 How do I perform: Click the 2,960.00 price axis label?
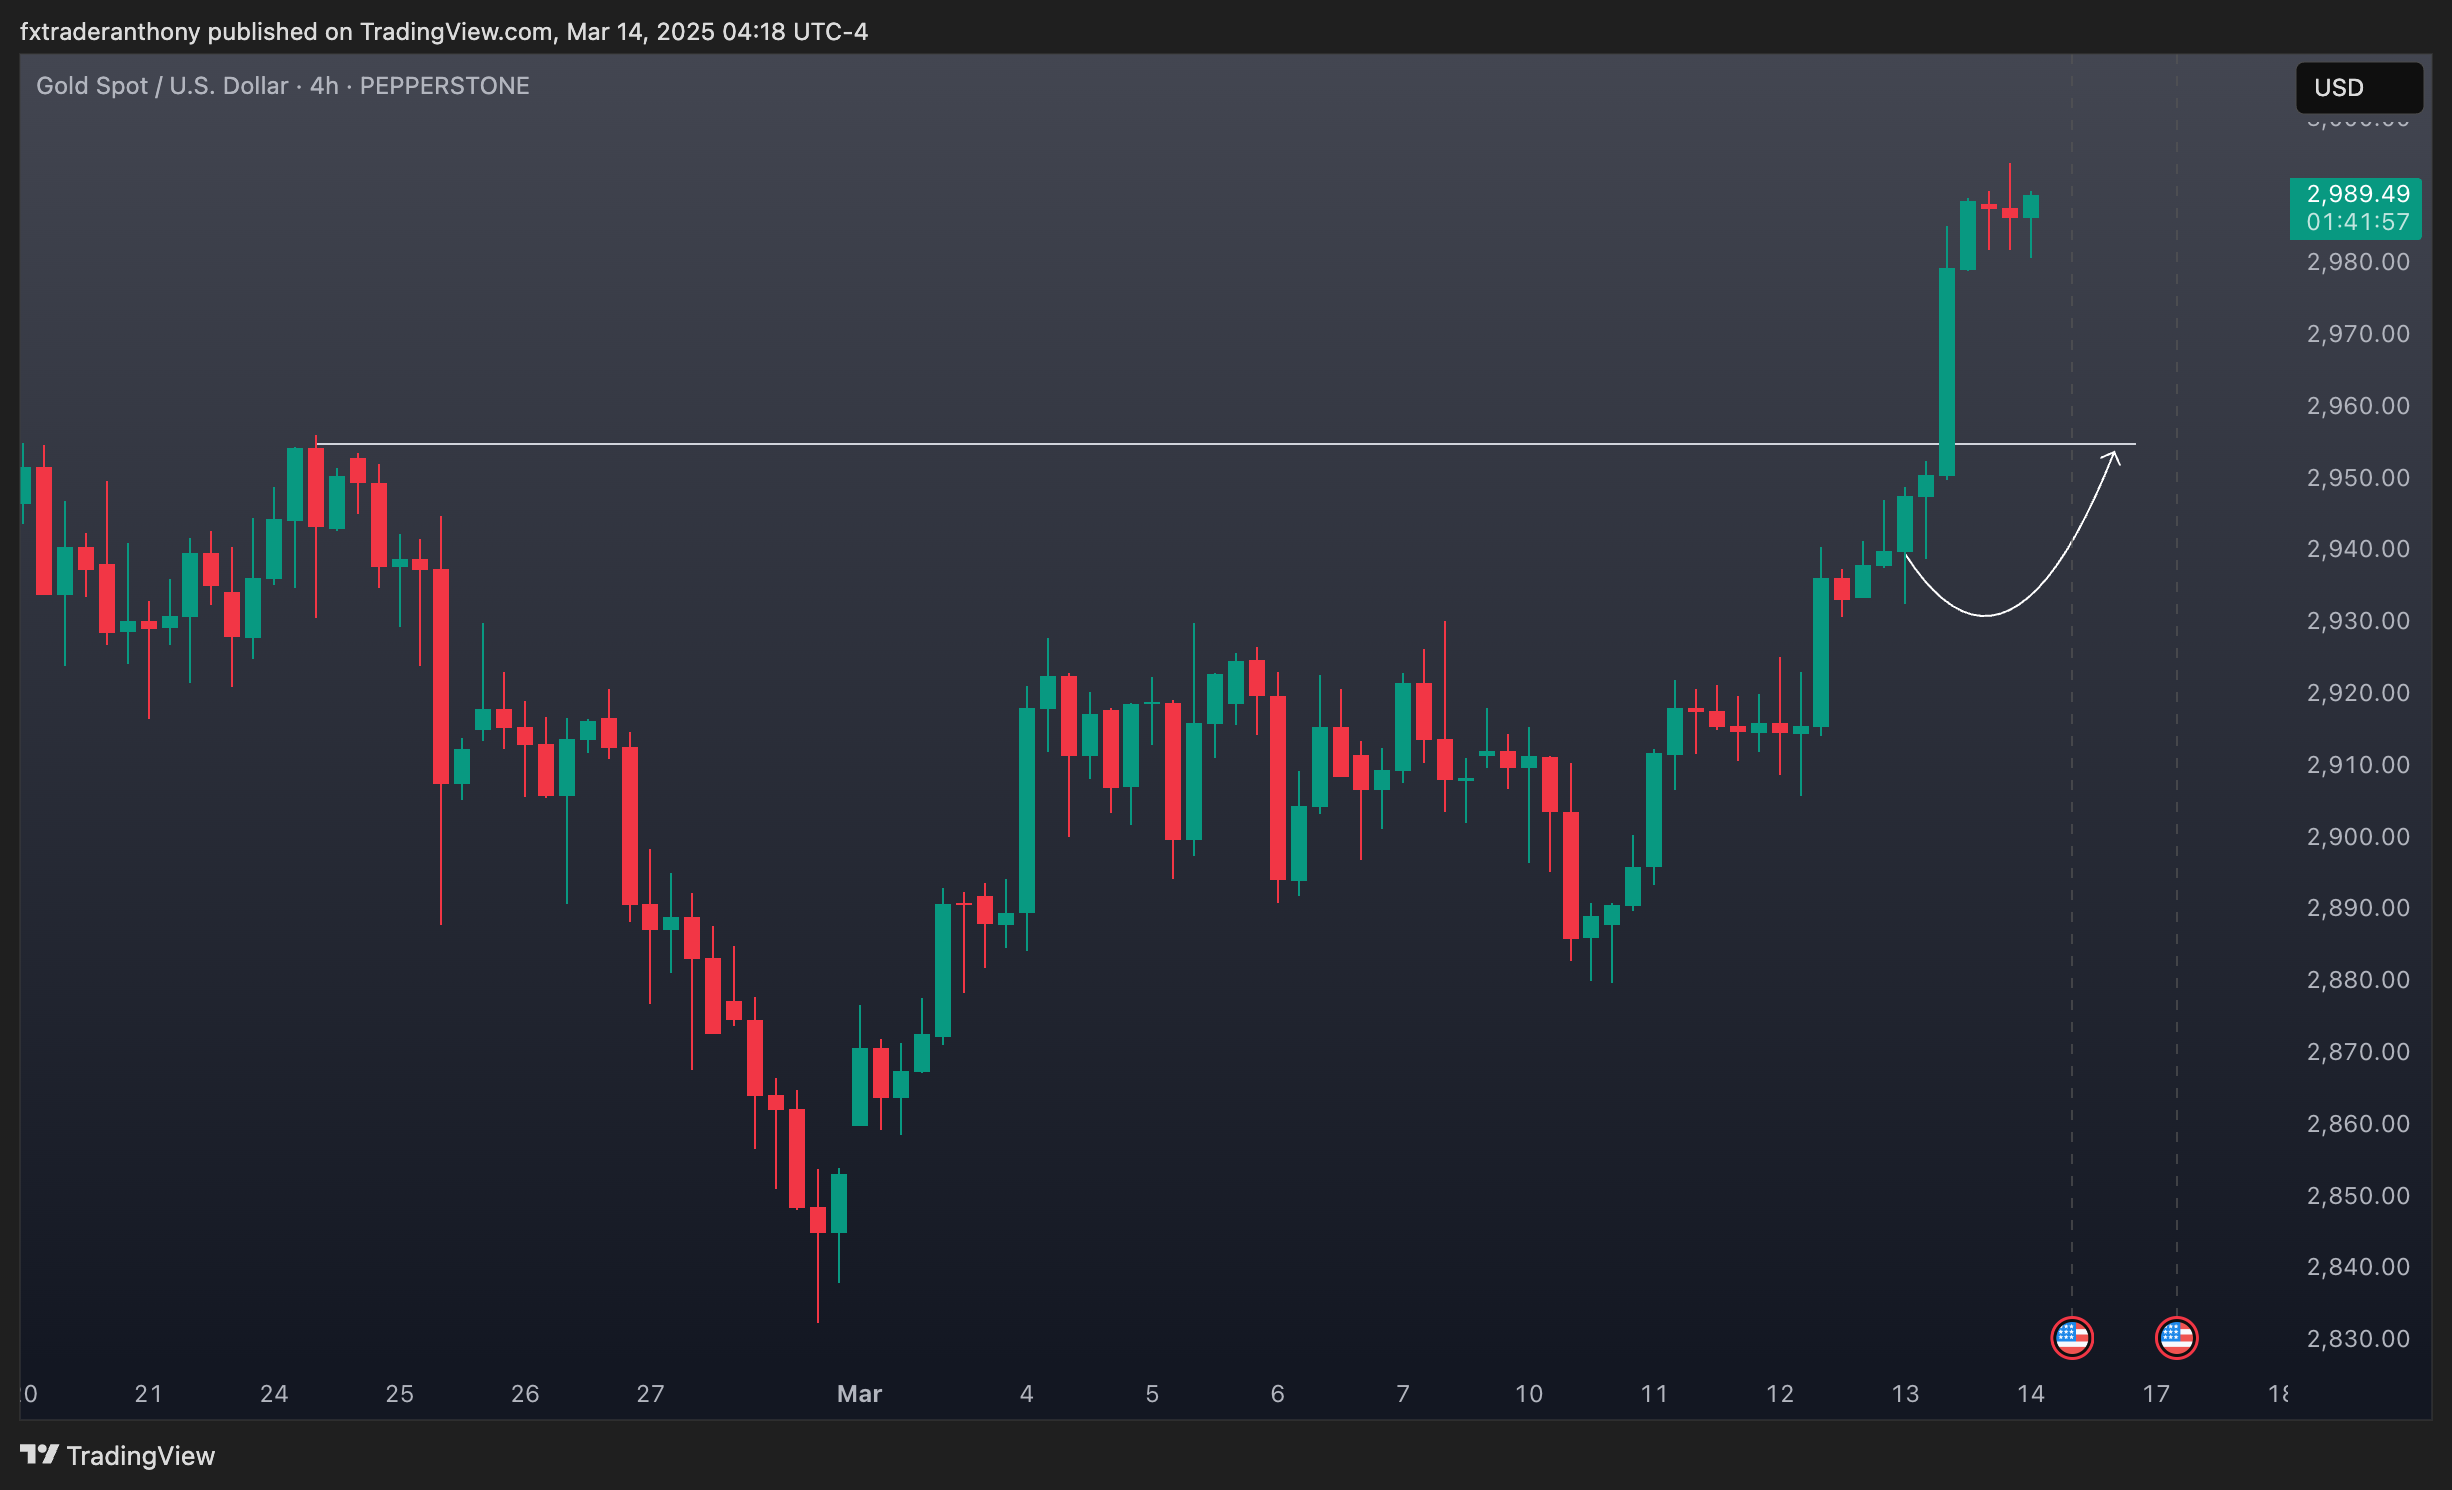coord(2357,406)
